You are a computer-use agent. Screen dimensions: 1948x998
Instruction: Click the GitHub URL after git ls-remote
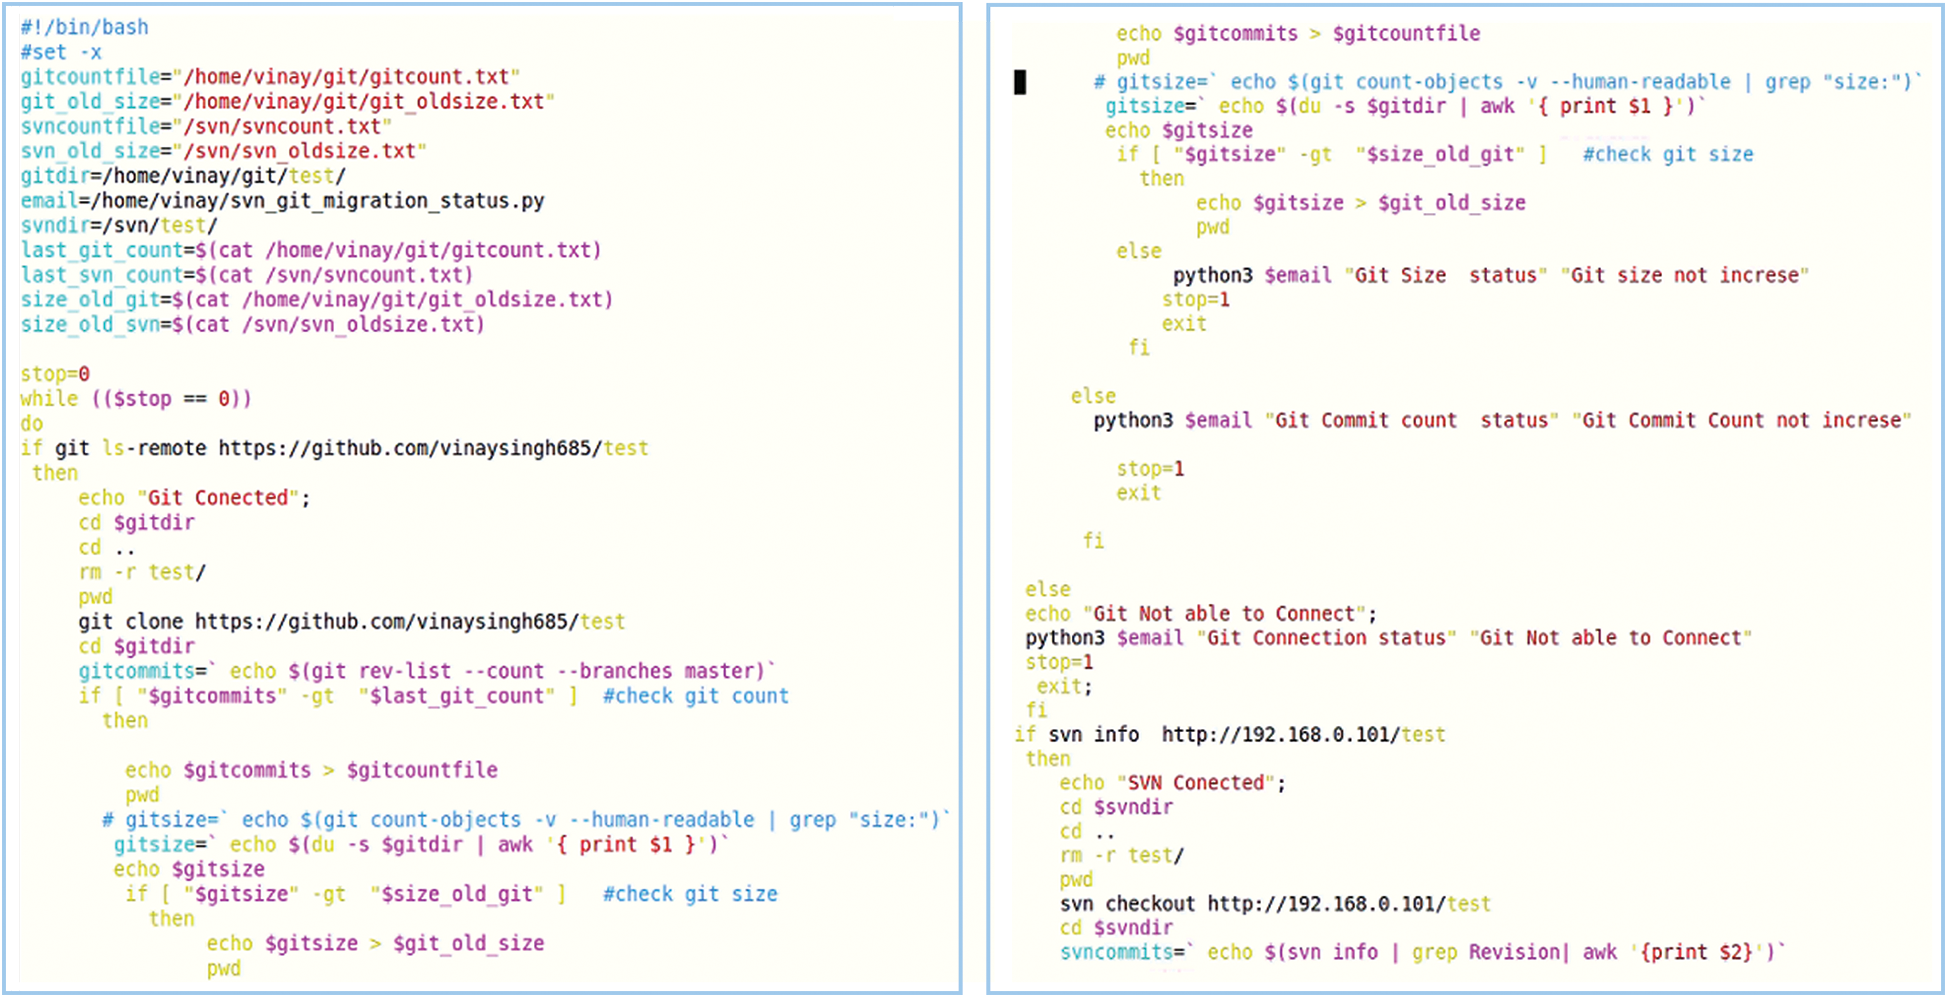[432, 448]
